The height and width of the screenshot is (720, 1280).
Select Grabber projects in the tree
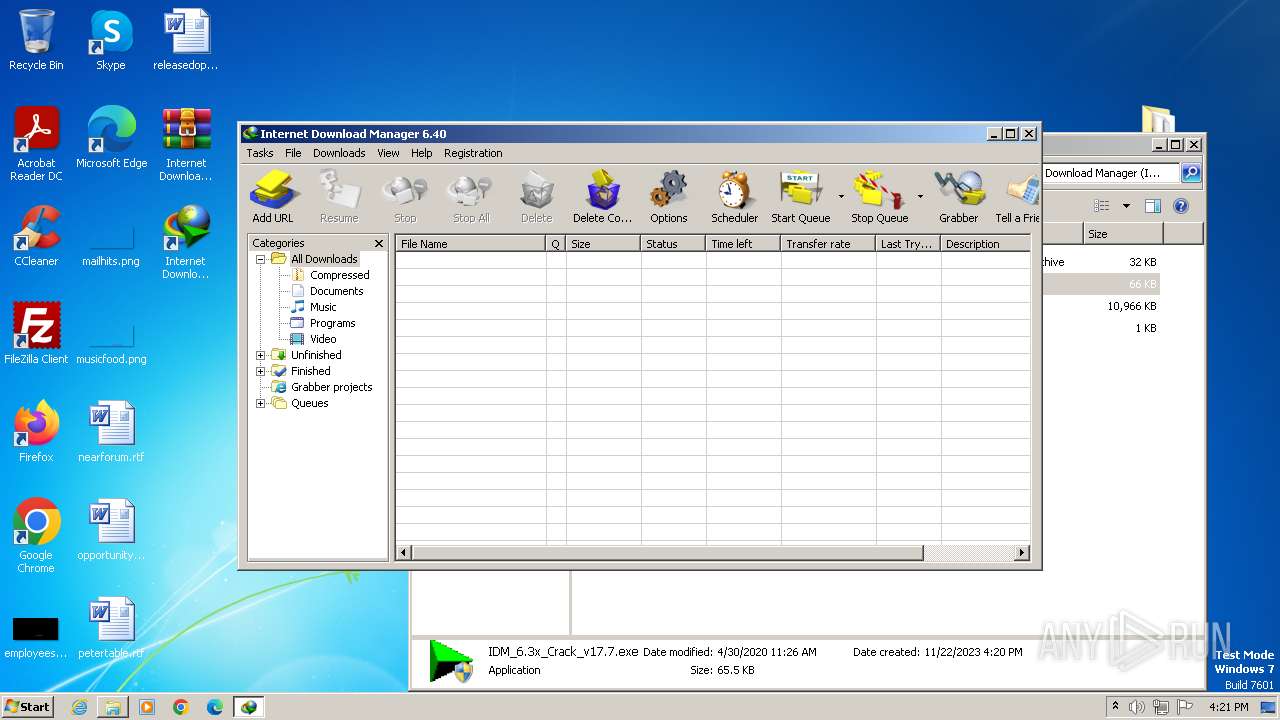(331, 387)
